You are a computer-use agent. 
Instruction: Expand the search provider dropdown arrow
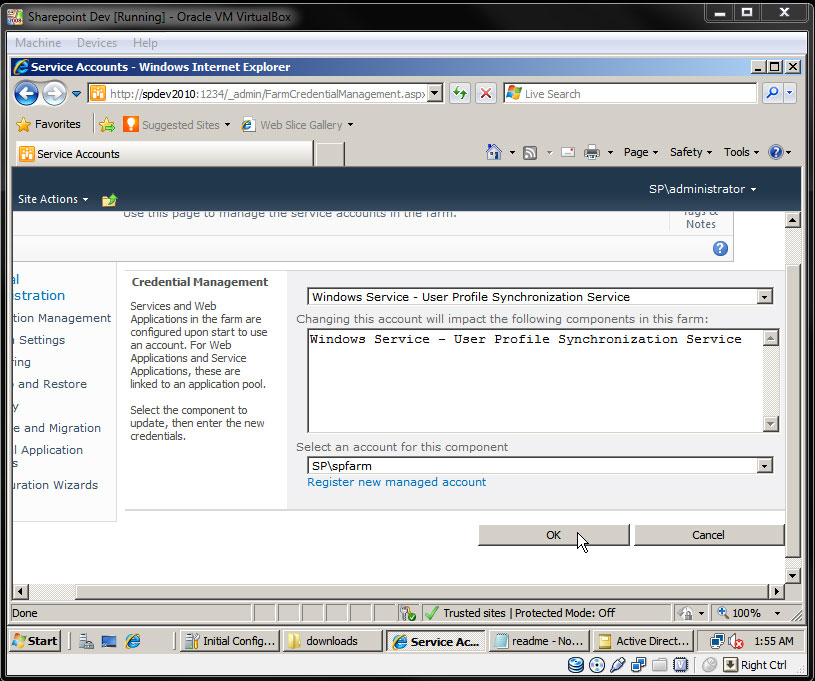coord(790,94)
